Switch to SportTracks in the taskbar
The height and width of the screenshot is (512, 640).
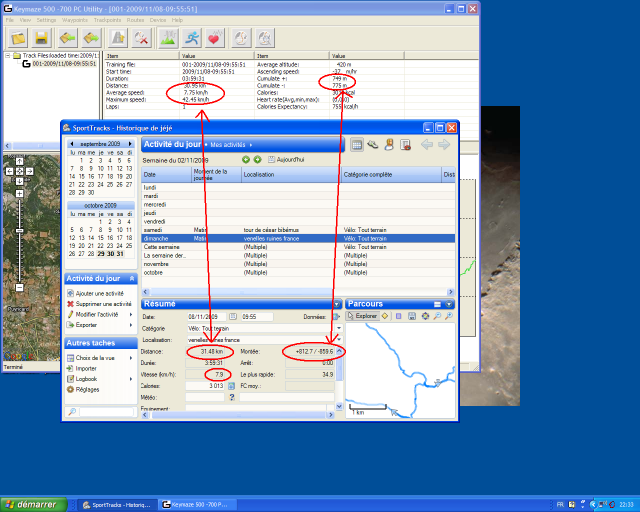117,505
